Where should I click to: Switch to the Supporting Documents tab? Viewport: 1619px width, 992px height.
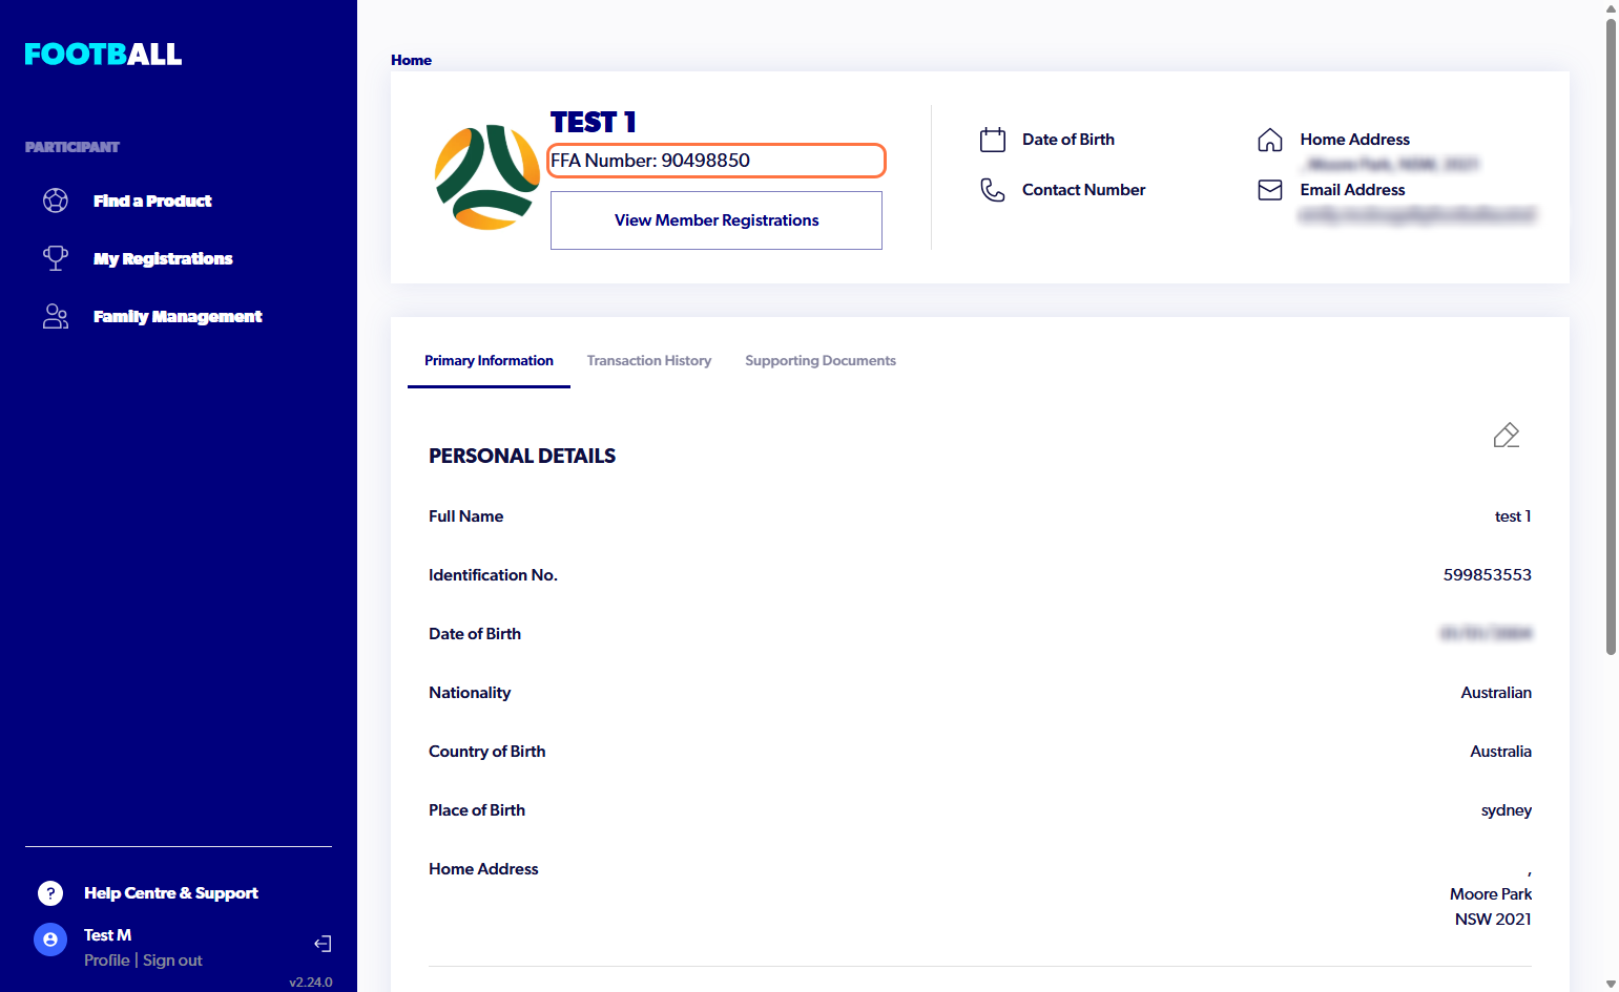click(820, 361)
